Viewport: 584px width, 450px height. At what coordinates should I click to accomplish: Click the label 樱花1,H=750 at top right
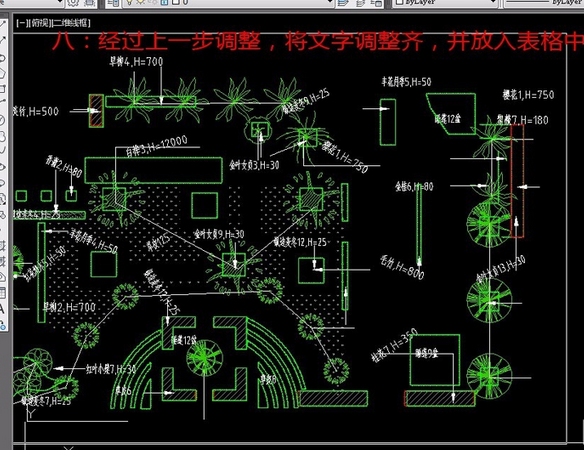pos(528,95)
